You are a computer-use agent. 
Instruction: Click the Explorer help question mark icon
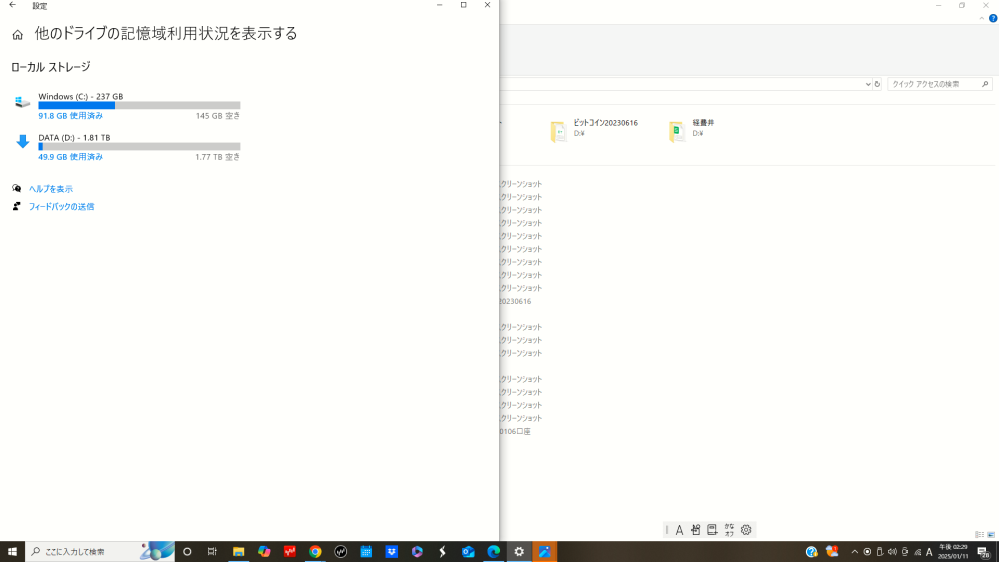coord(993,18)
